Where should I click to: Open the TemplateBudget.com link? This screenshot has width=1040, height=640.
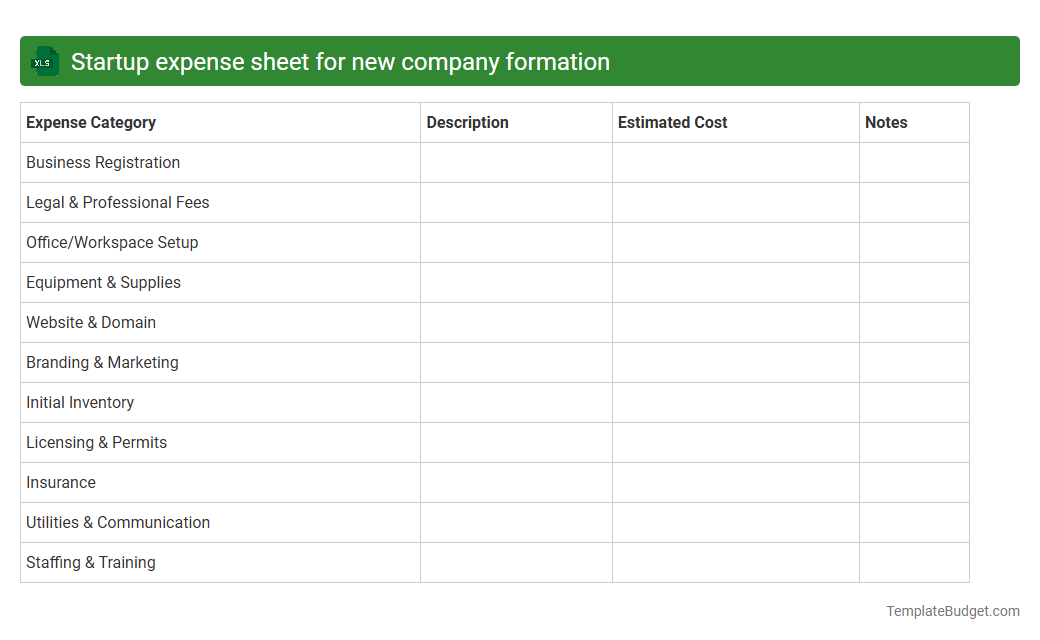pos(952,609)
